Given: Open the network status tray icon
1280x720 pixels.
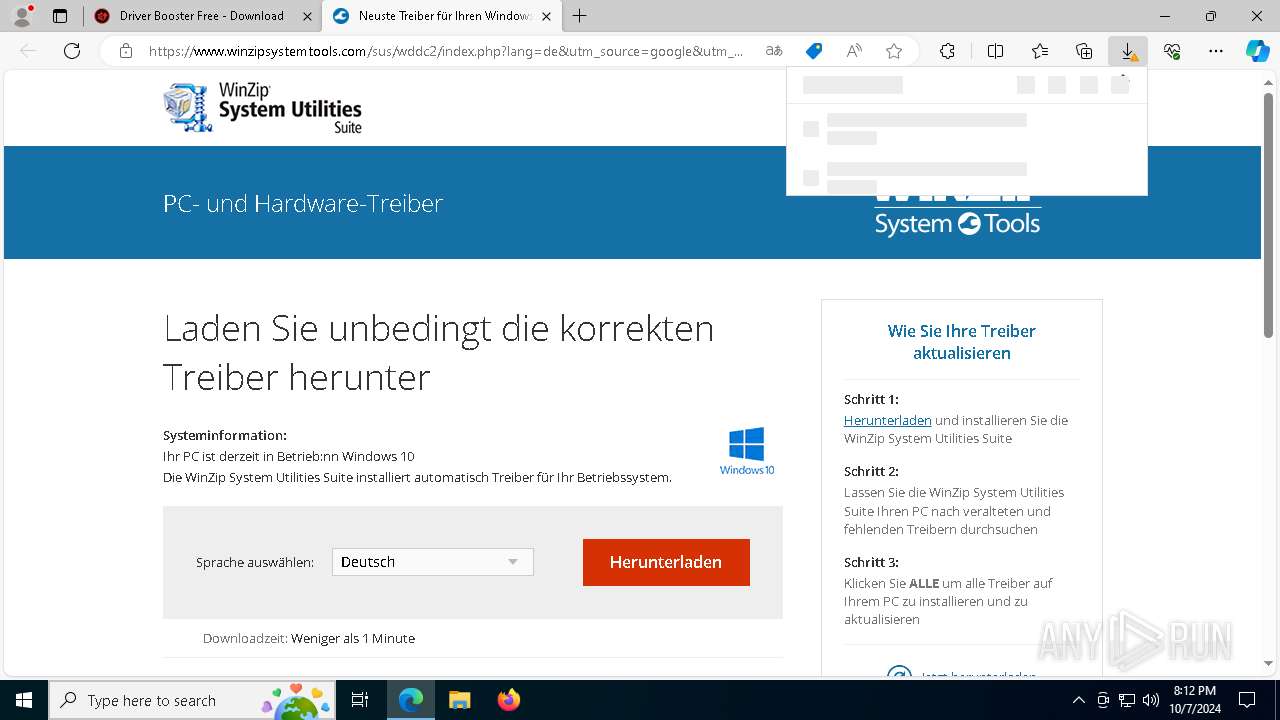Looking at the screenshot, I should (x=1127, y=700).
